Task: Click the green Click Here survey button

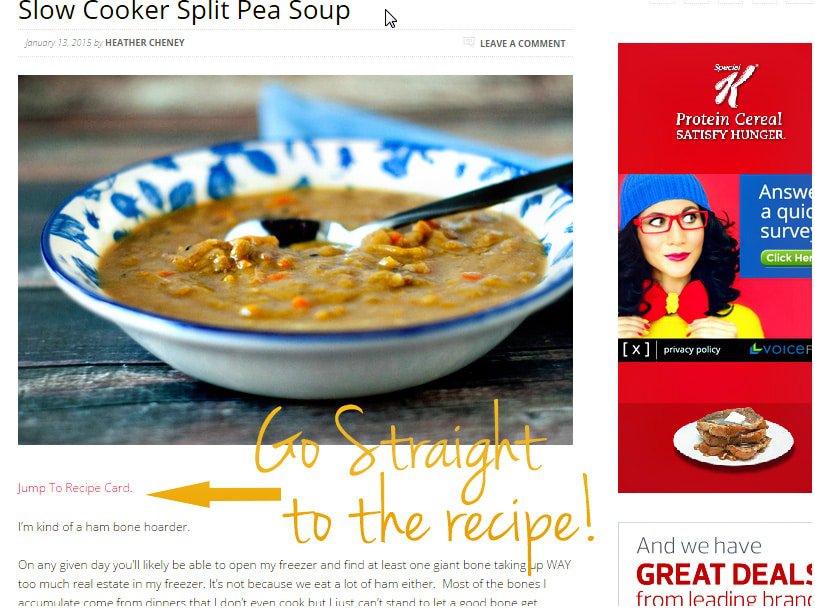Action: [786, 258]
